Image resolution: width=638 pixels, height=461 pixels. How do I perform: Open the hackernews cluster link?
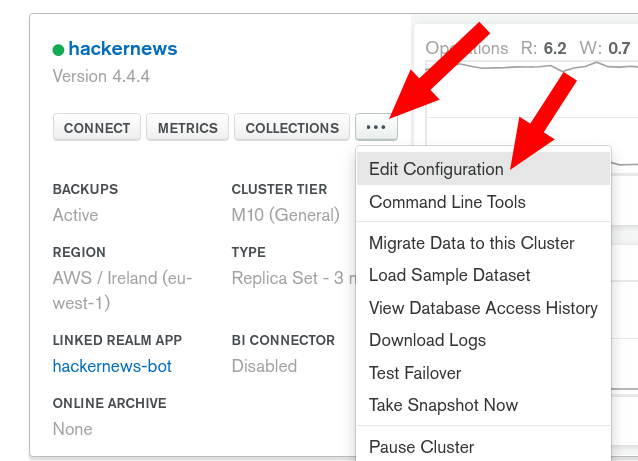[x=123, y=49]
